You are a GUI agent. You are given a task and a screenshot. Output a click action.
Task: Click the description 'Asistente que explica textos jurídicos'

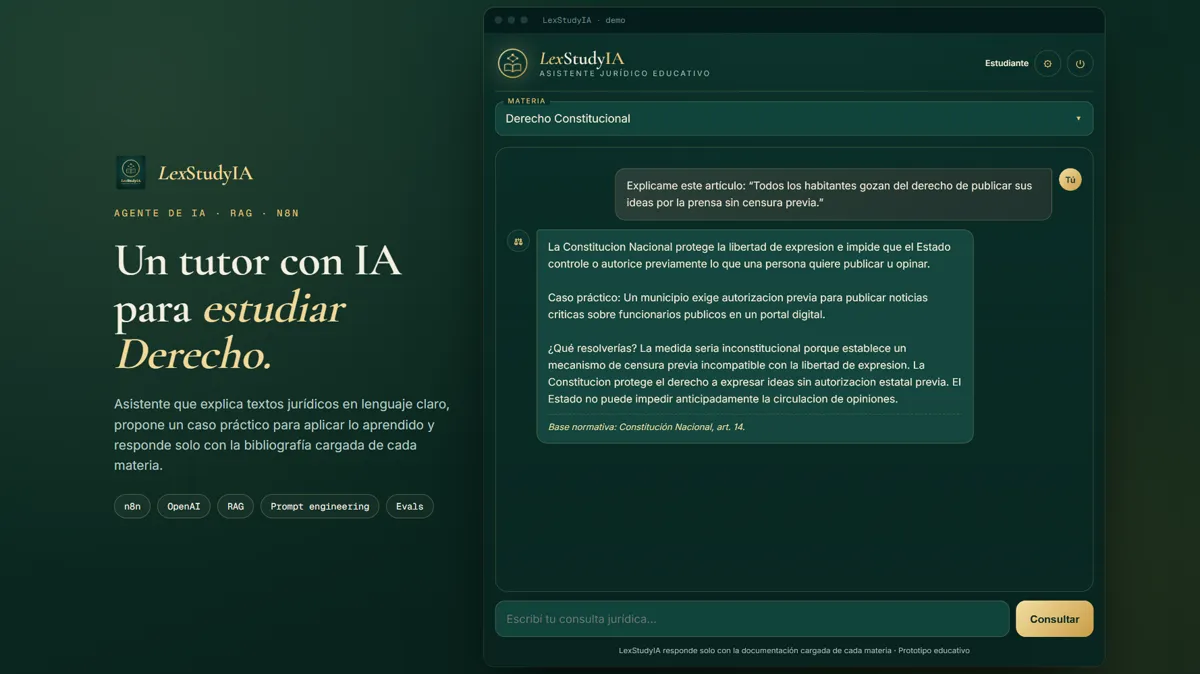pos(282,435)
